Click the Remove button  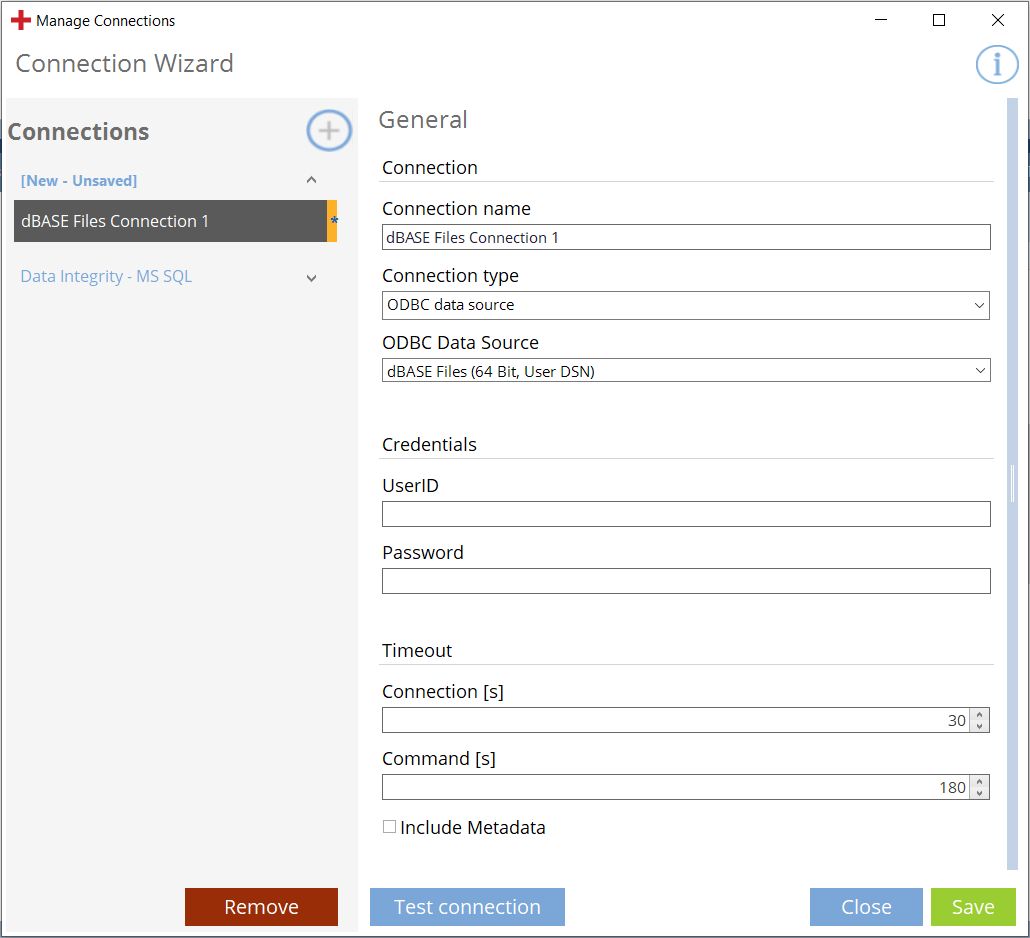click(261, 907)
